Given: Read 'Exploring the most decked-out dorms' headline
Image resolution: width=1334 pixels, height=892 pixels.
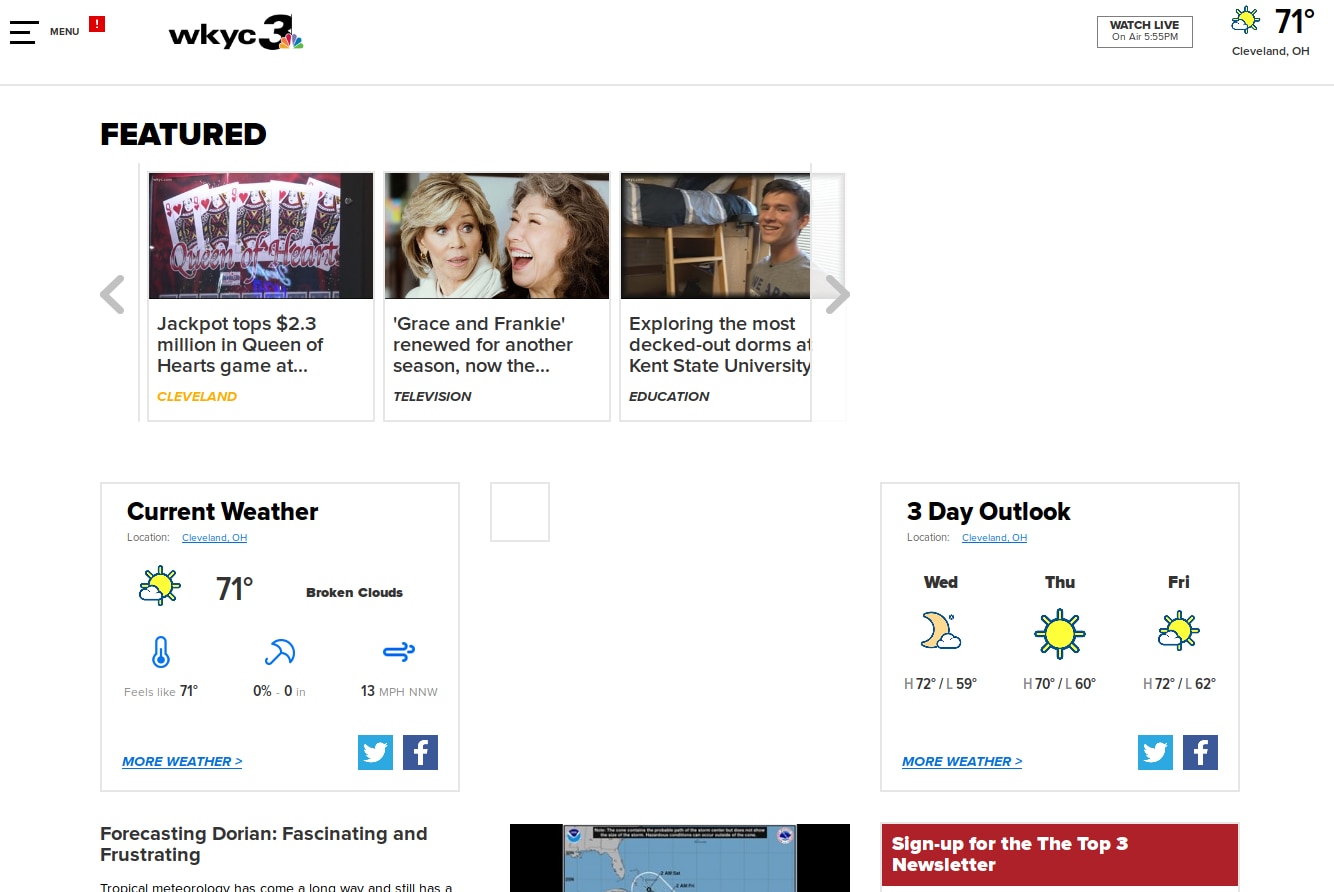Looking at the screenshot, I should click(720, 345).
